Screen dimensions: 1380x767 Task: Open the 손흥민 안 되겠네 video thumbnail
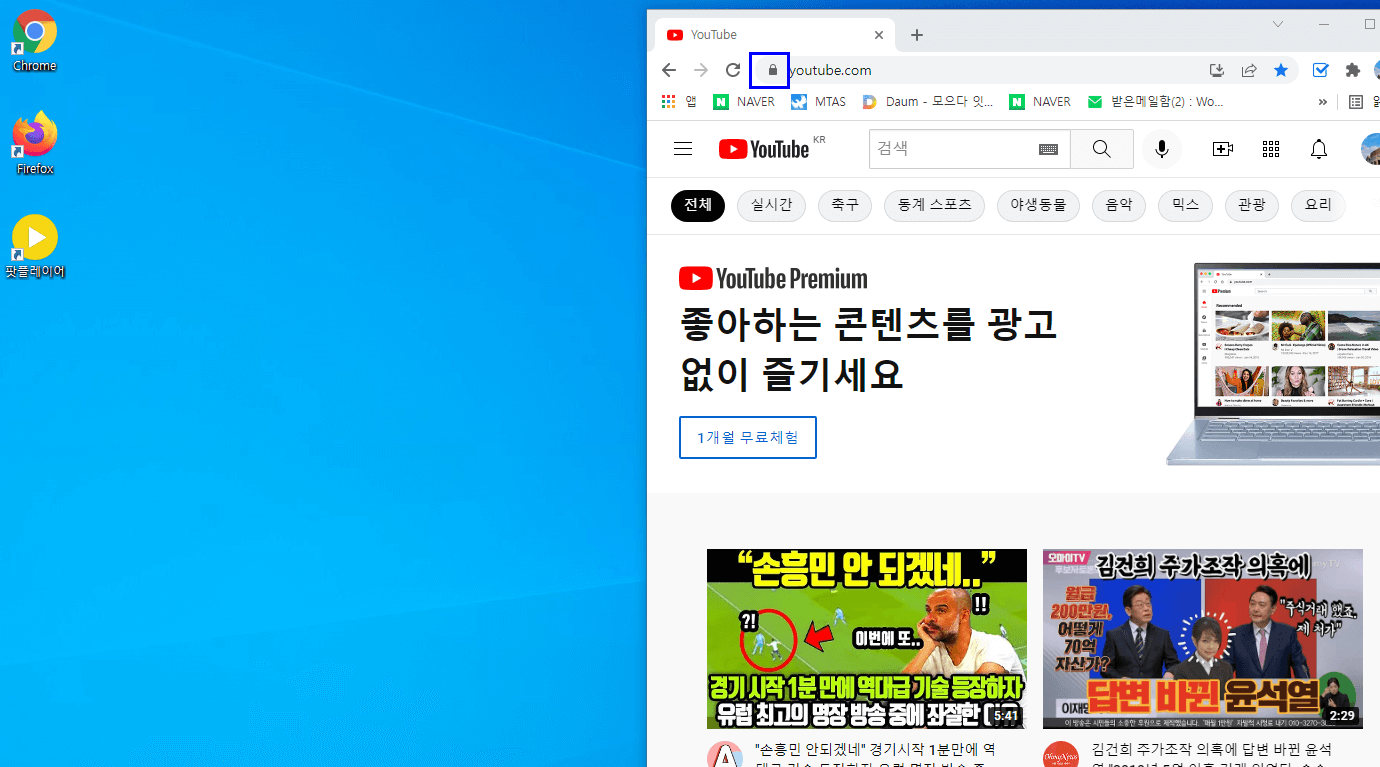coord(867,639)
